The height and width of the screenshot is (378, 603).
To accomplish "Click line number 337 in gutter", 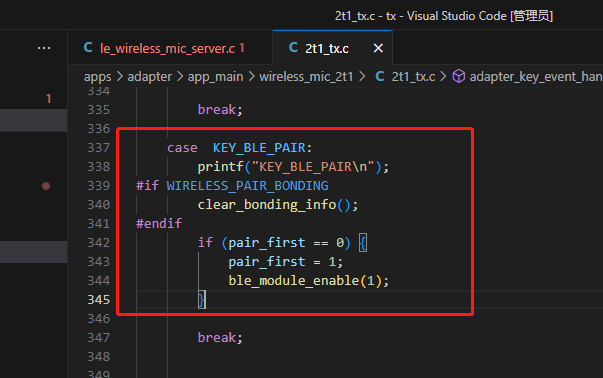I will pyautogui.click(x=99, y=148).
